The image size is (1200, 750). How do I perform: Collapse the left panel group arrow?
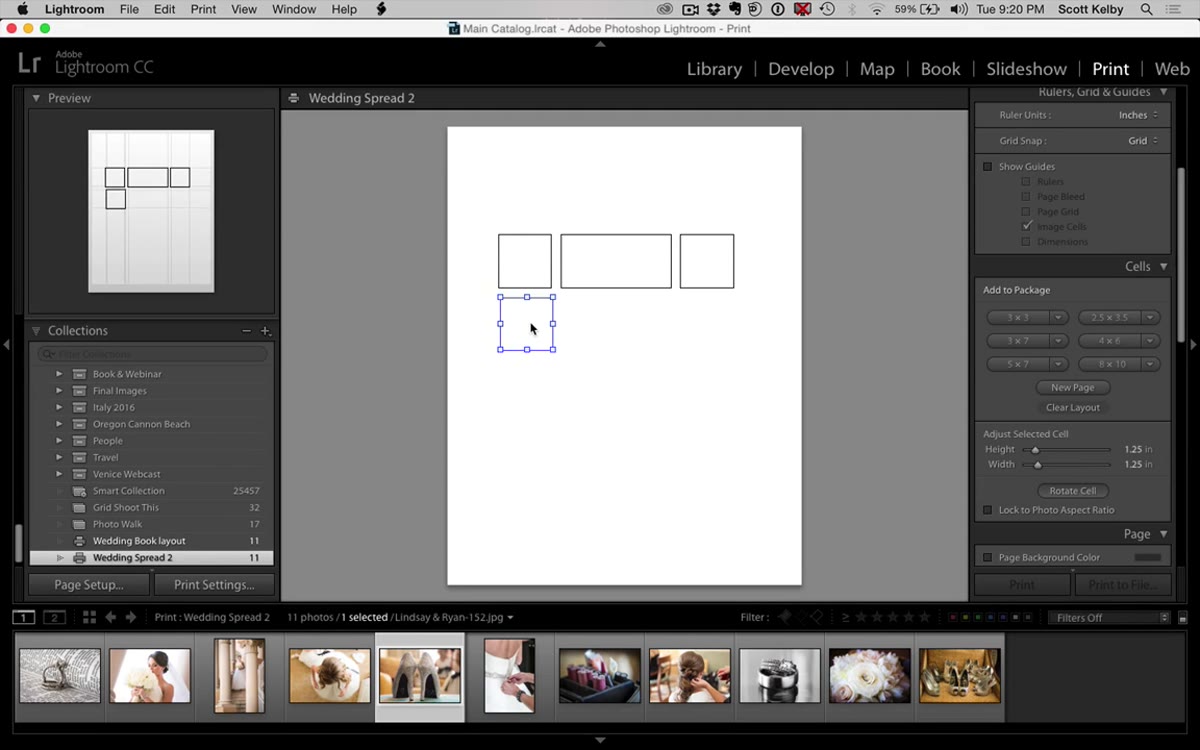(x=6, y=345)
